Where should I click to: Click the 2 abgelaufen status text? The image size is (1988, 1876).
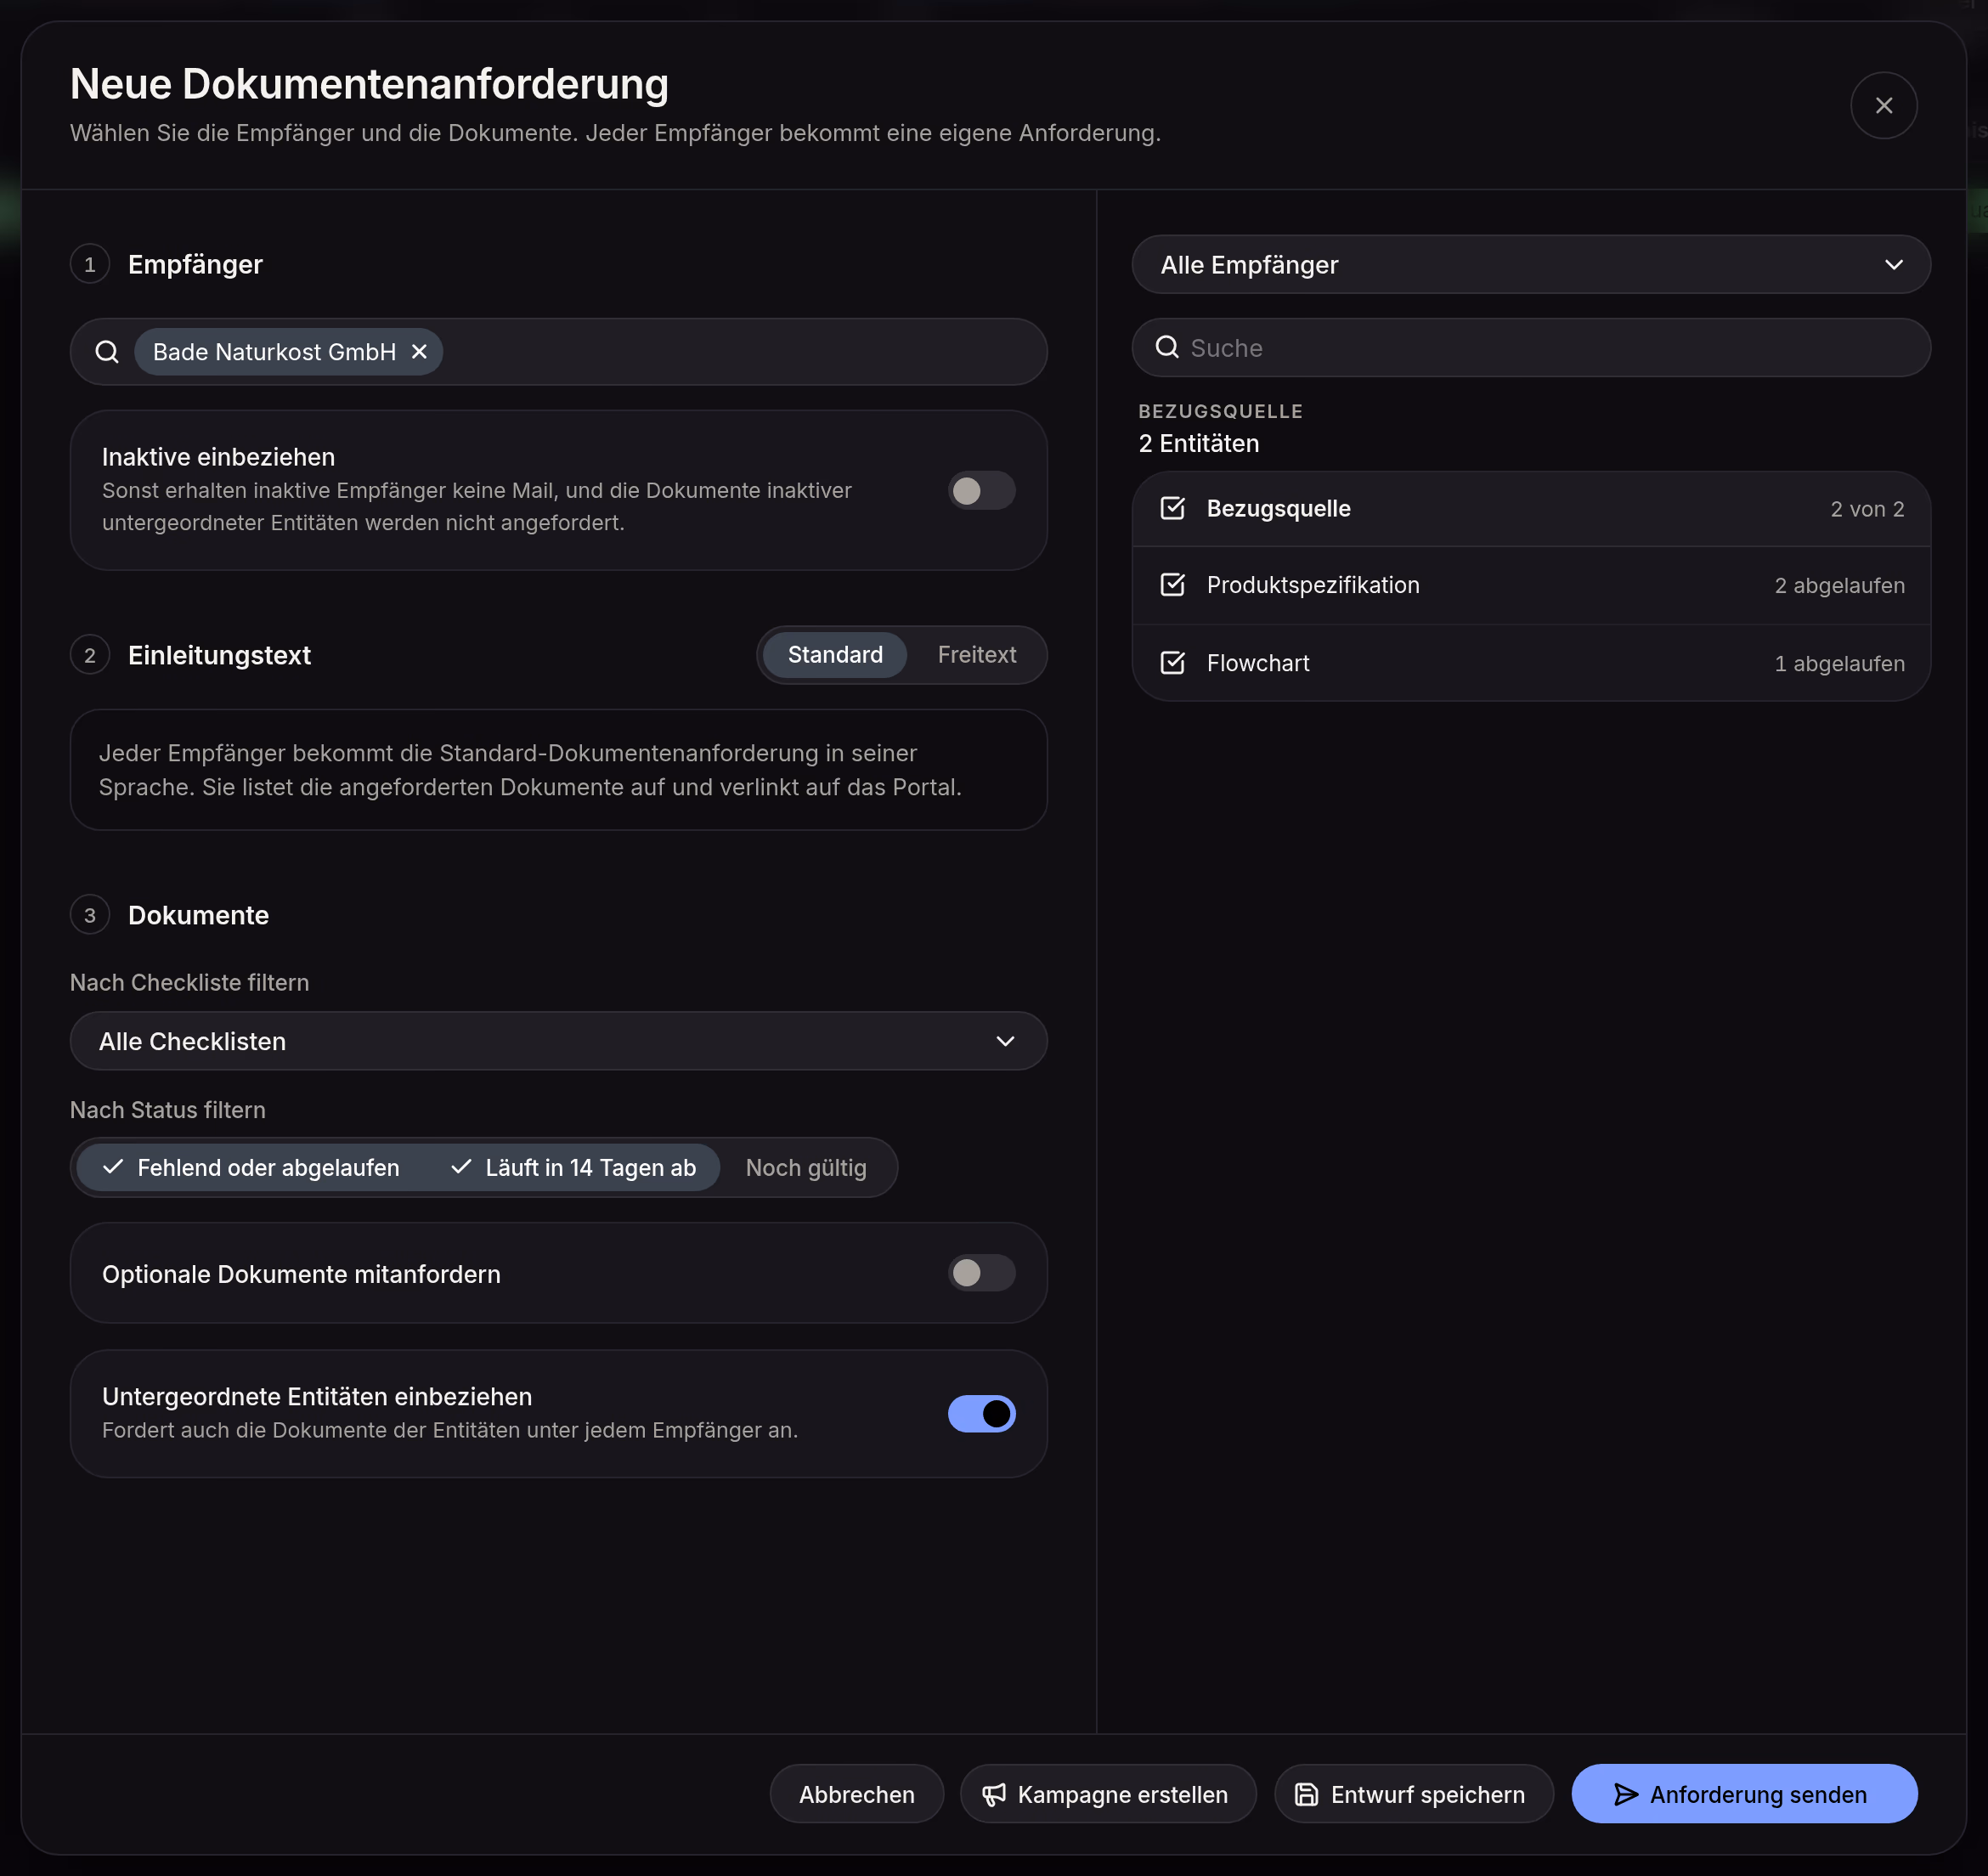(x=1839, y=585)
